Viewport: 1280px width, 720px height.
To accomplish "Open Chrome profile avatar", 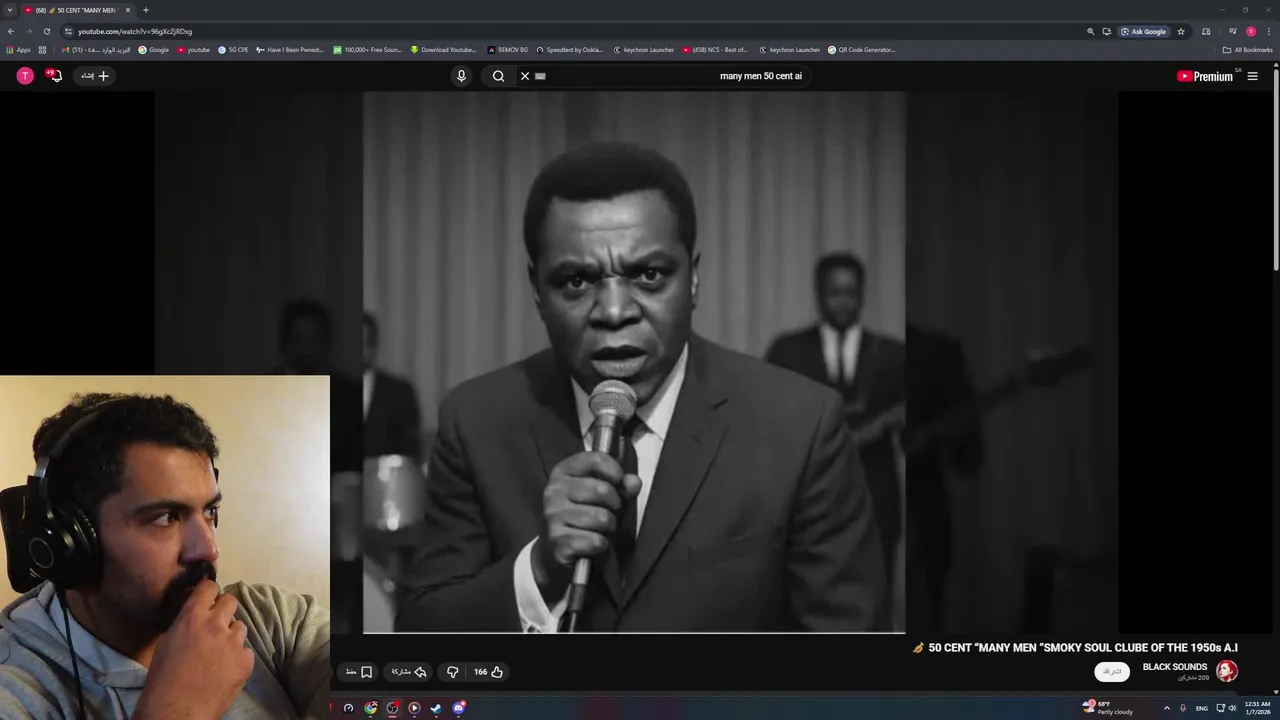I will tap(1250, 31).
